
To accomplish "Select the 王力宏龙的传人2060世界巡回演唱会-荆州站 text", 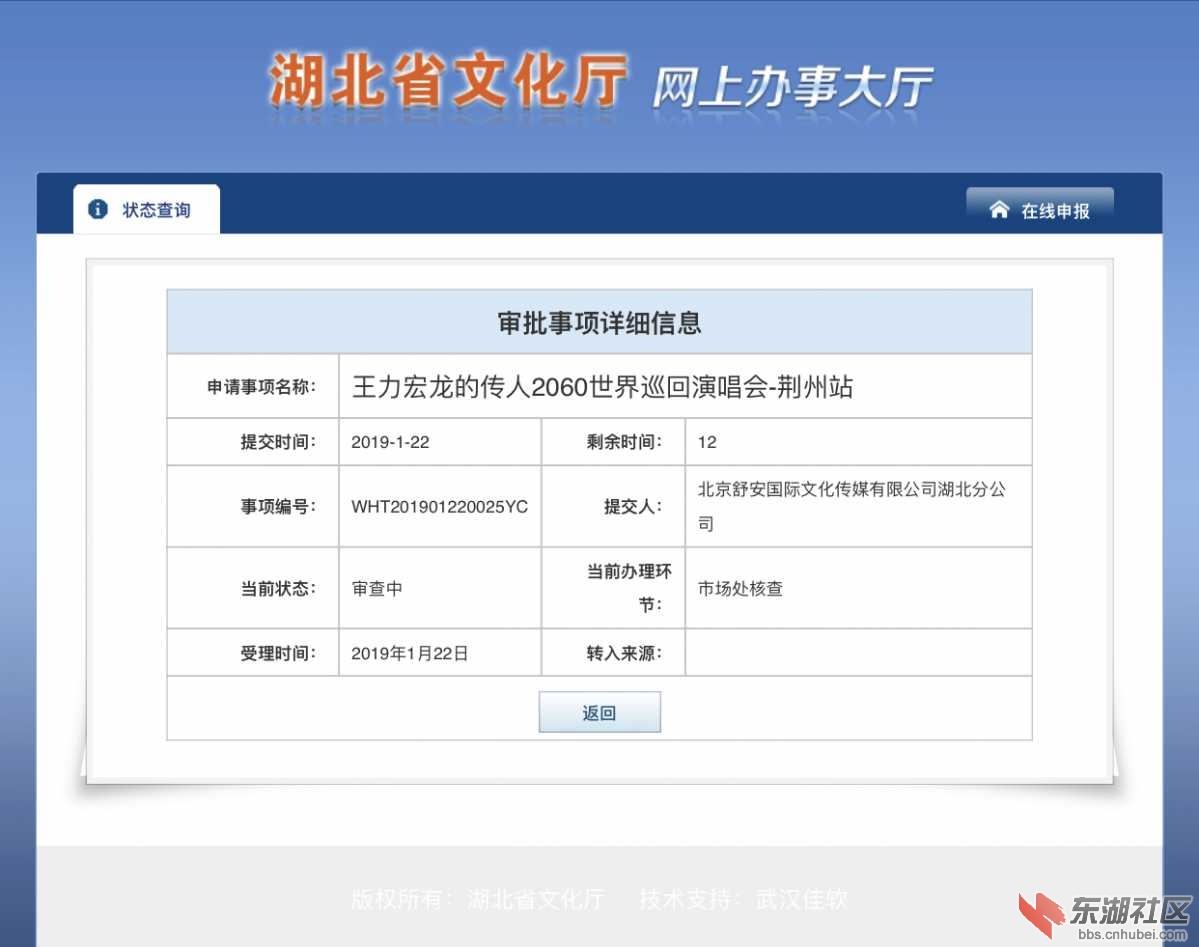I will pyautogui.click(x=603, y=387).
